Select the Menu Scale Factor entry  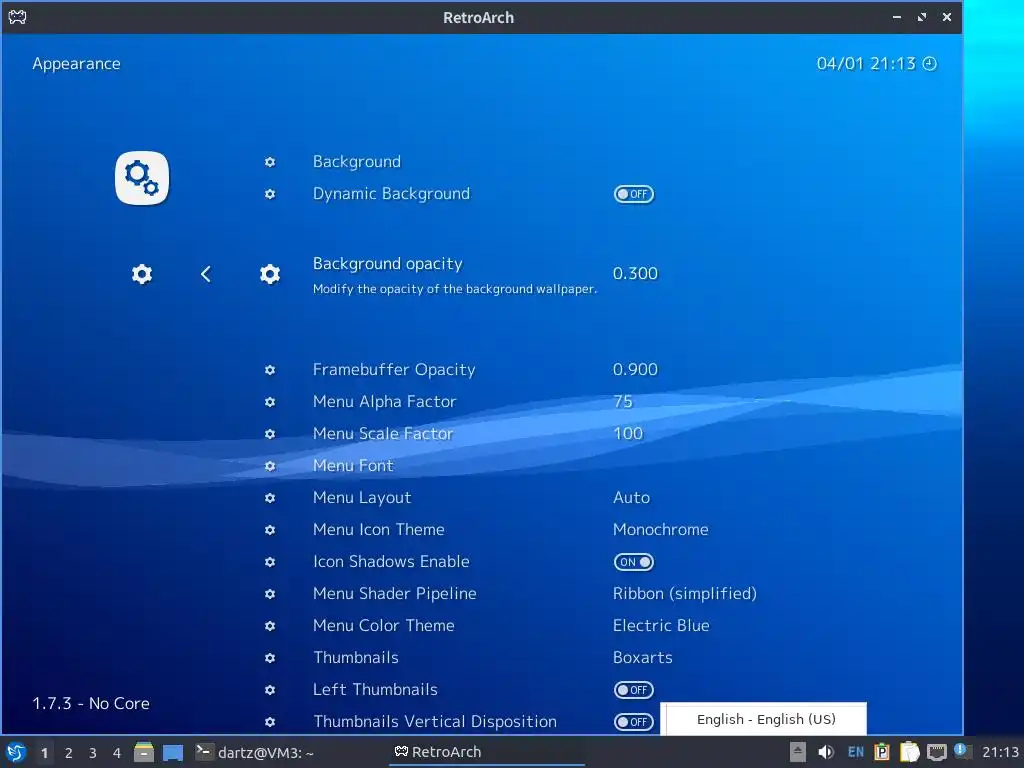383,434
